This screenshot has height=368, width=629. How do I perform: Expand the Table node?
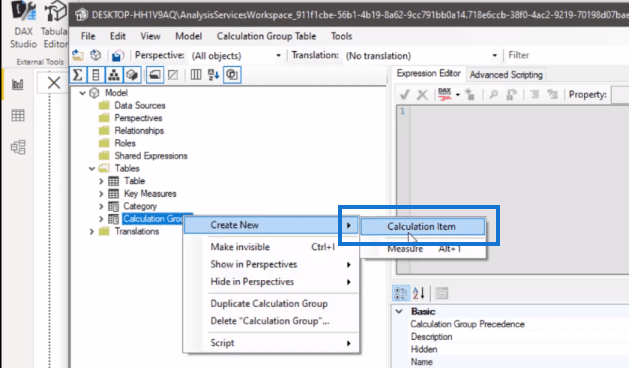coord(101,181)
